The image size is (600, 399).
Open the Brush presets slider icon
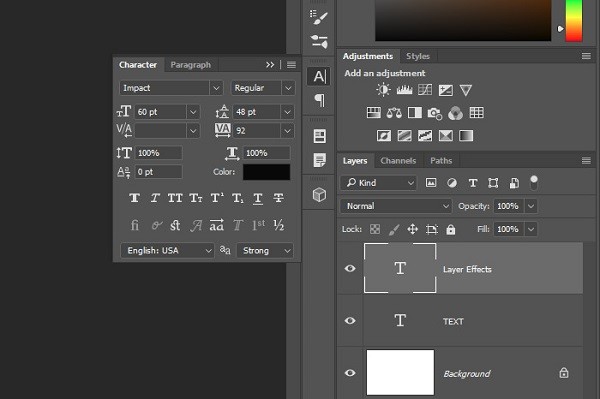pos(319,41)
